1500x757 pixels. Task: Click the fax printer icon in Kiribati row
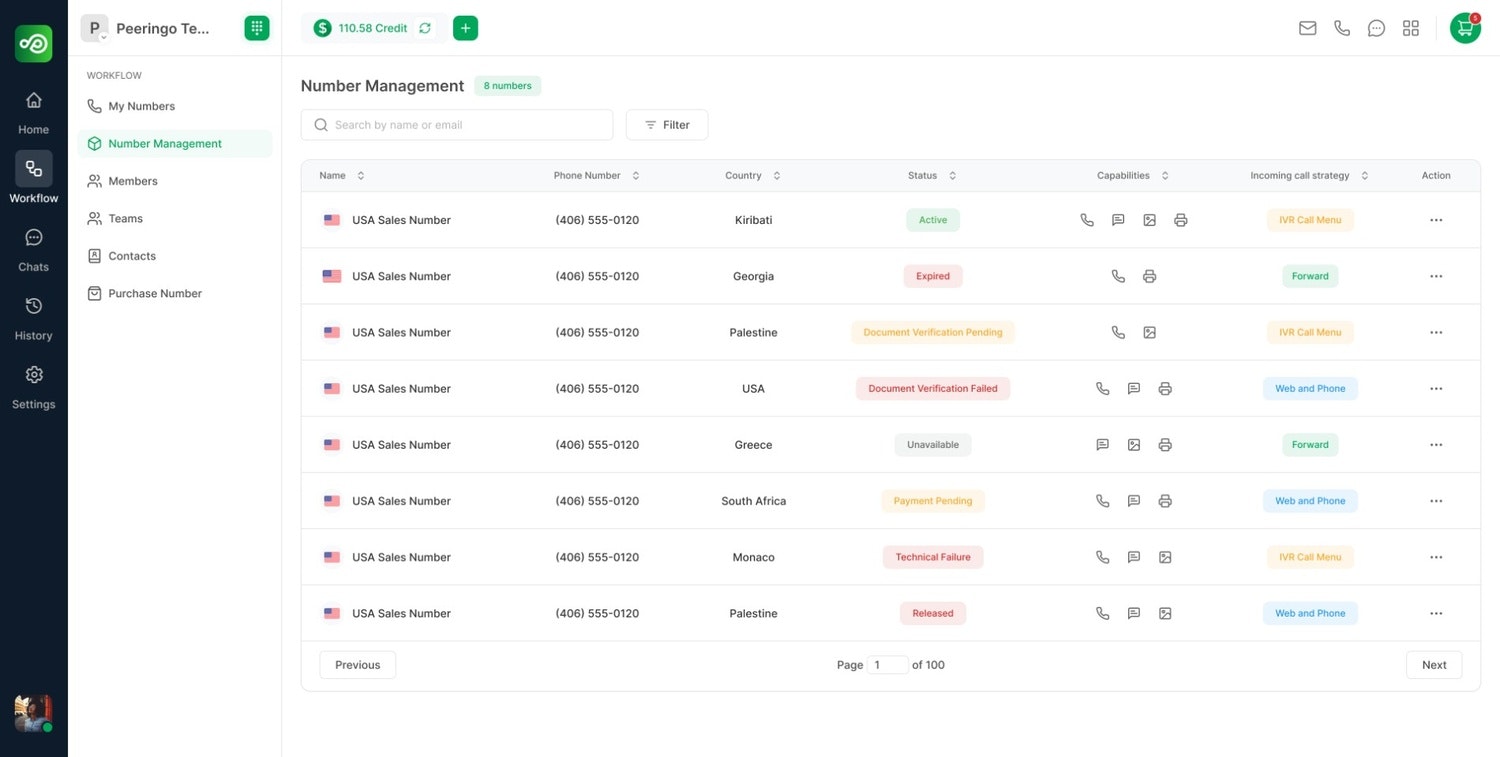click(1181, 220)
